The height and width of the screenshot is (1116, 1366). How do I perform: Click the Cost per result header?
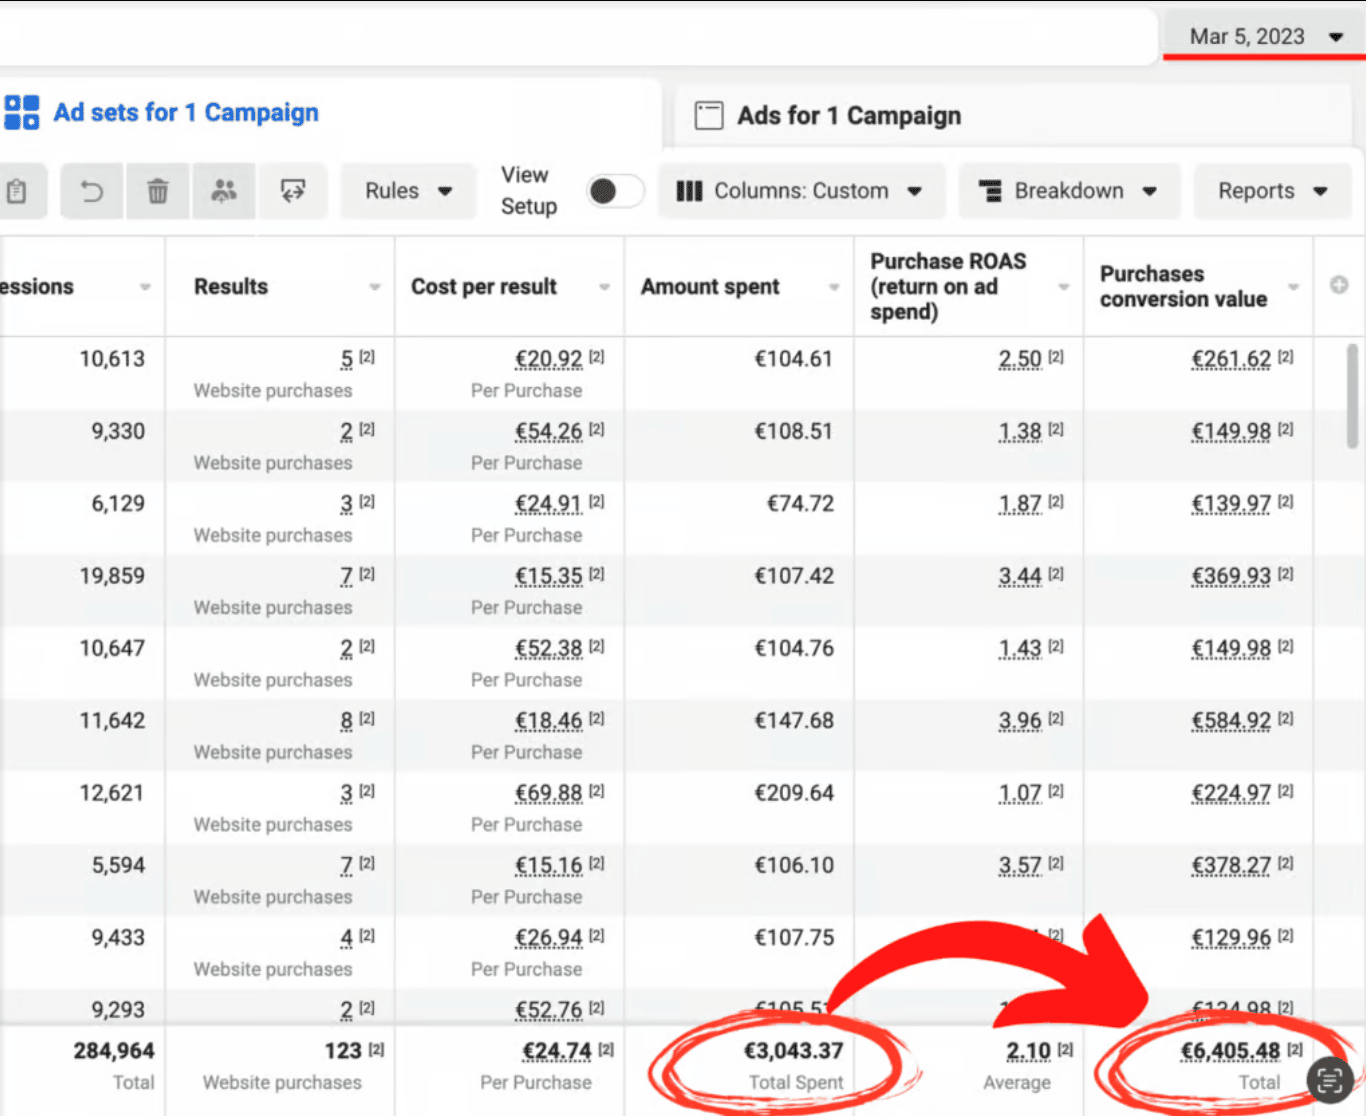[484, 287]
